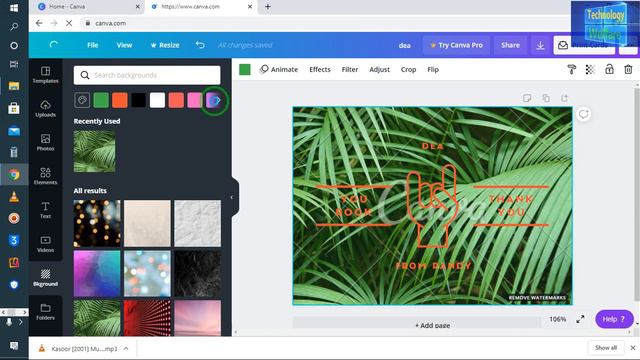Click Show all downloads
The image size is (640, 360).
click(x=606, y=348)
